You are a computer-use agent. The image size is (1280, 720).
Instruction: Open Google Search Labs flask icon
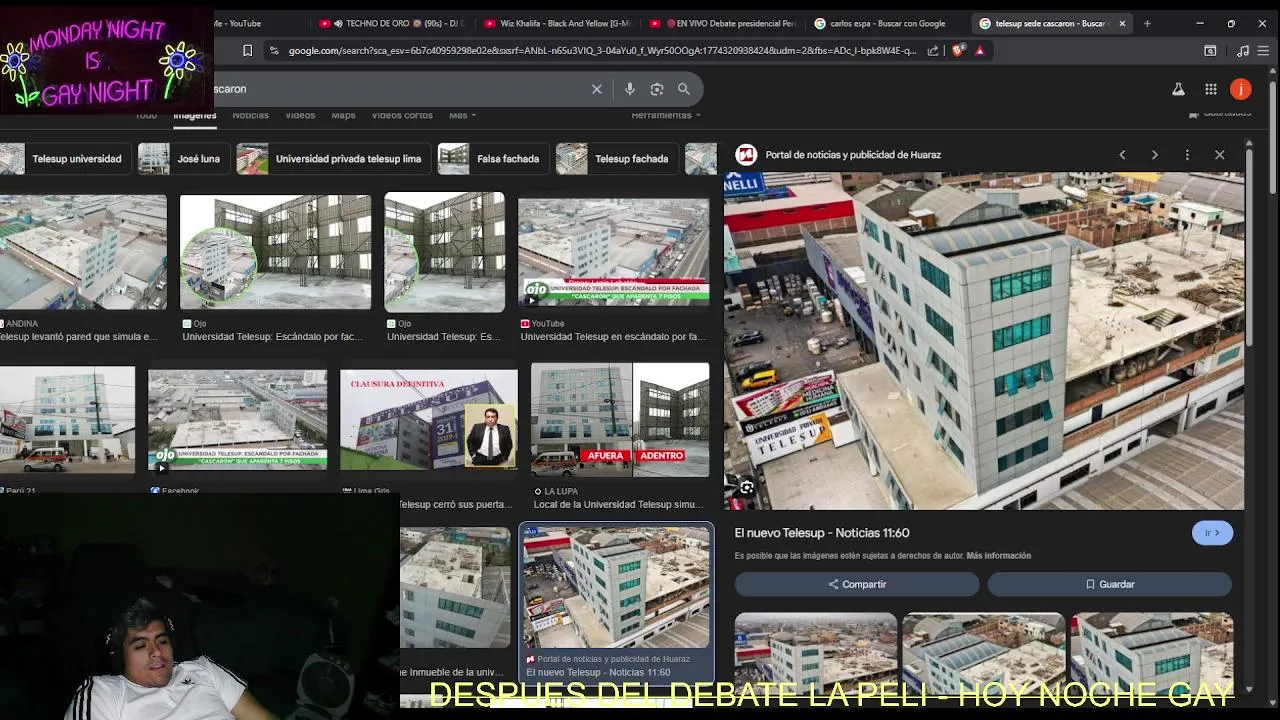pos(1179,89)
